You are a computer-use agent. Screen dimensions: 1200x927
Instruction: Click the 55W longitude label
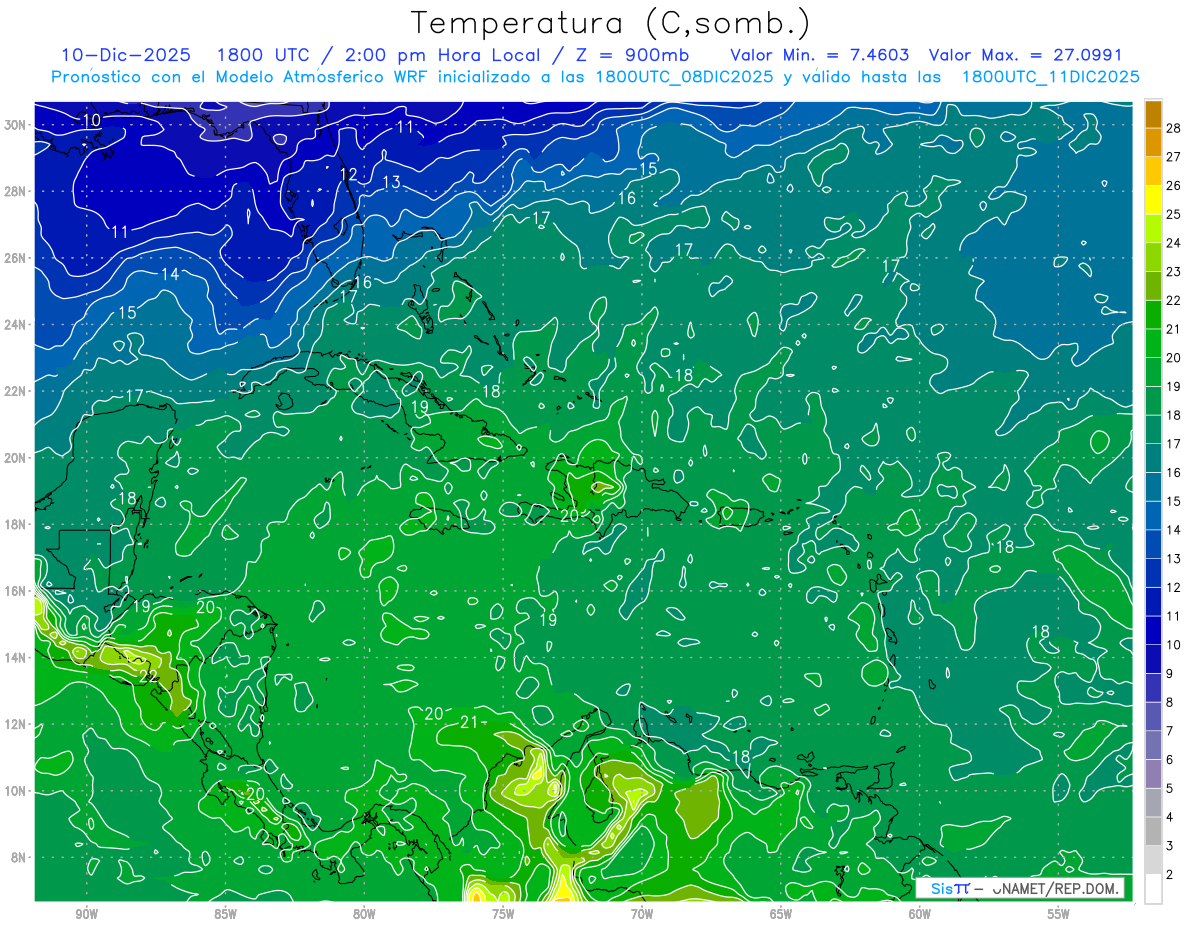pyautogui.click(x=1059, y=915)
